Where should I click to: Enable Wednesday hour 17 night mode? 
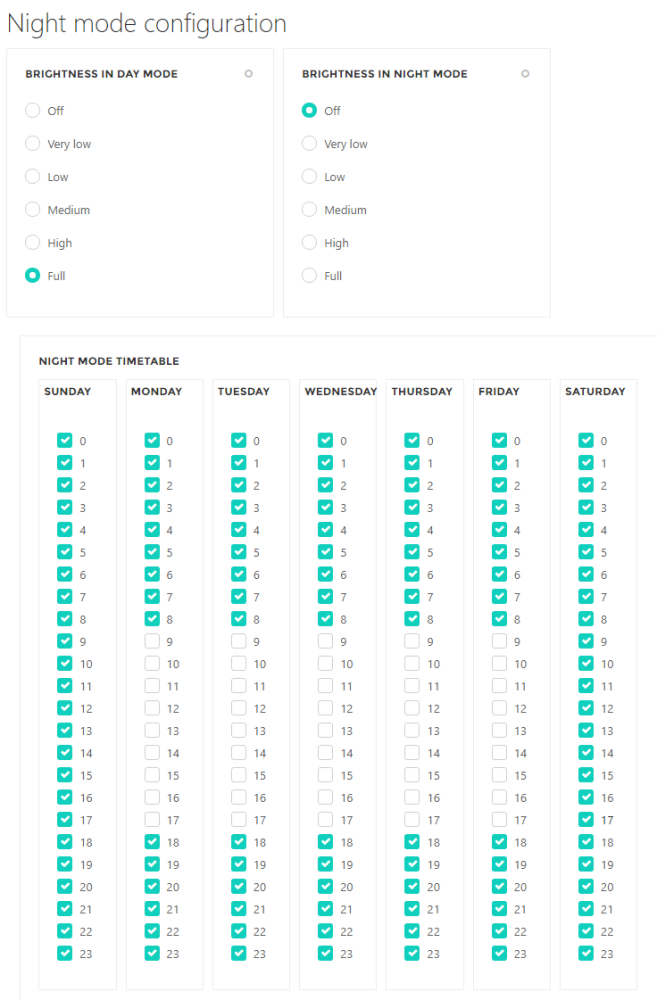pos(325,820)
